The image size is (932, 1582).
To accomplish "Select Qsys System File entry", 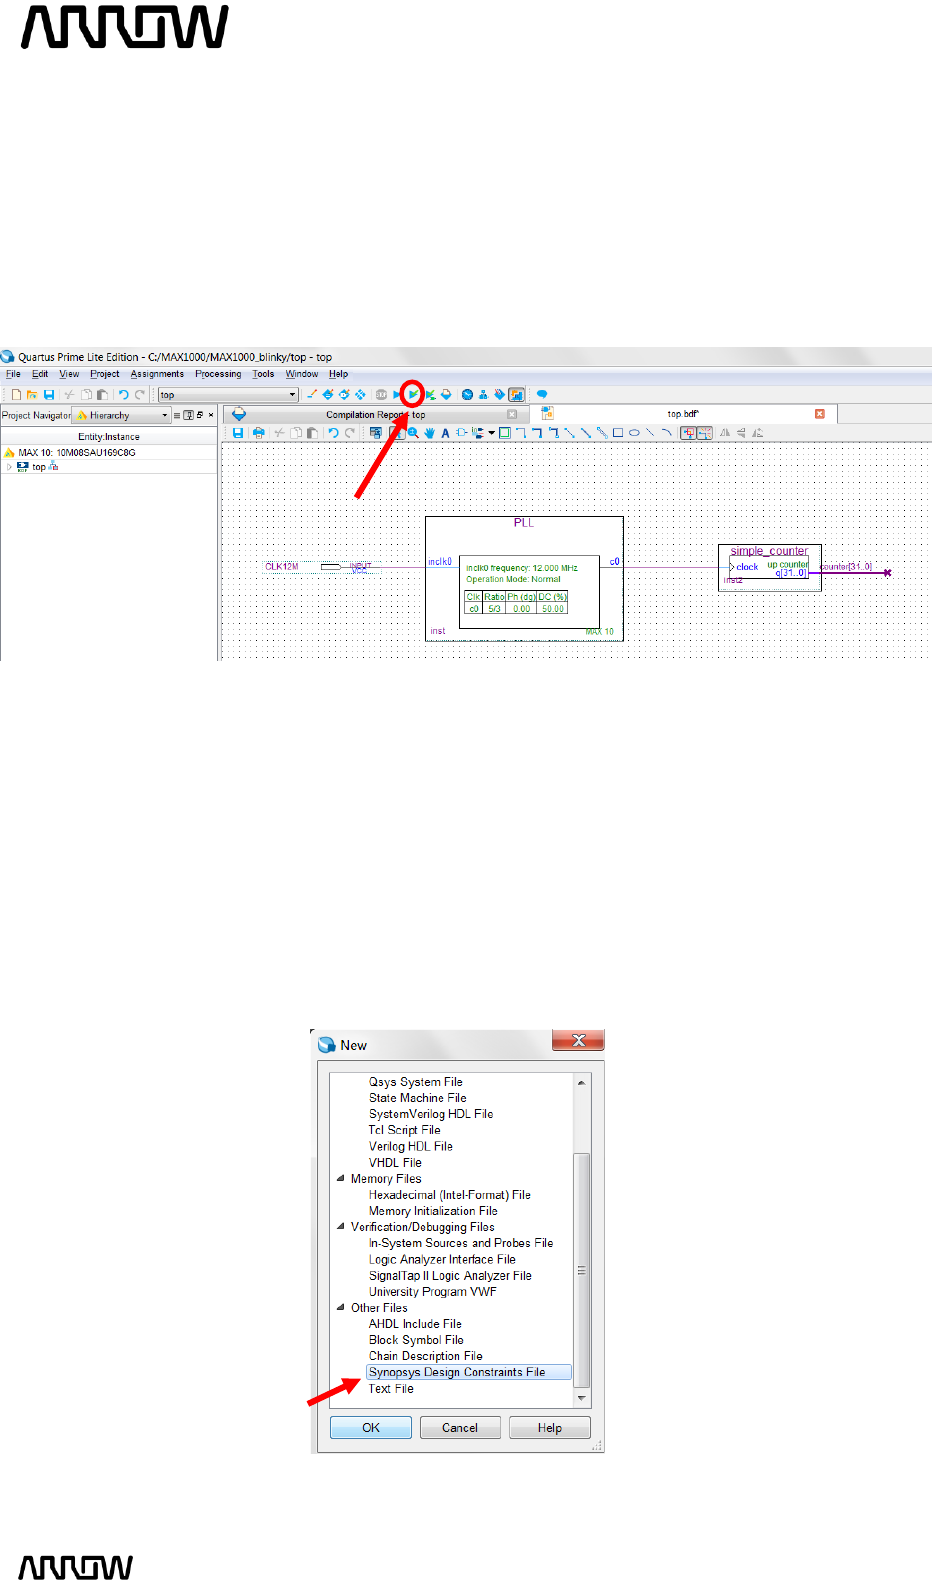I will (415, 1082).
